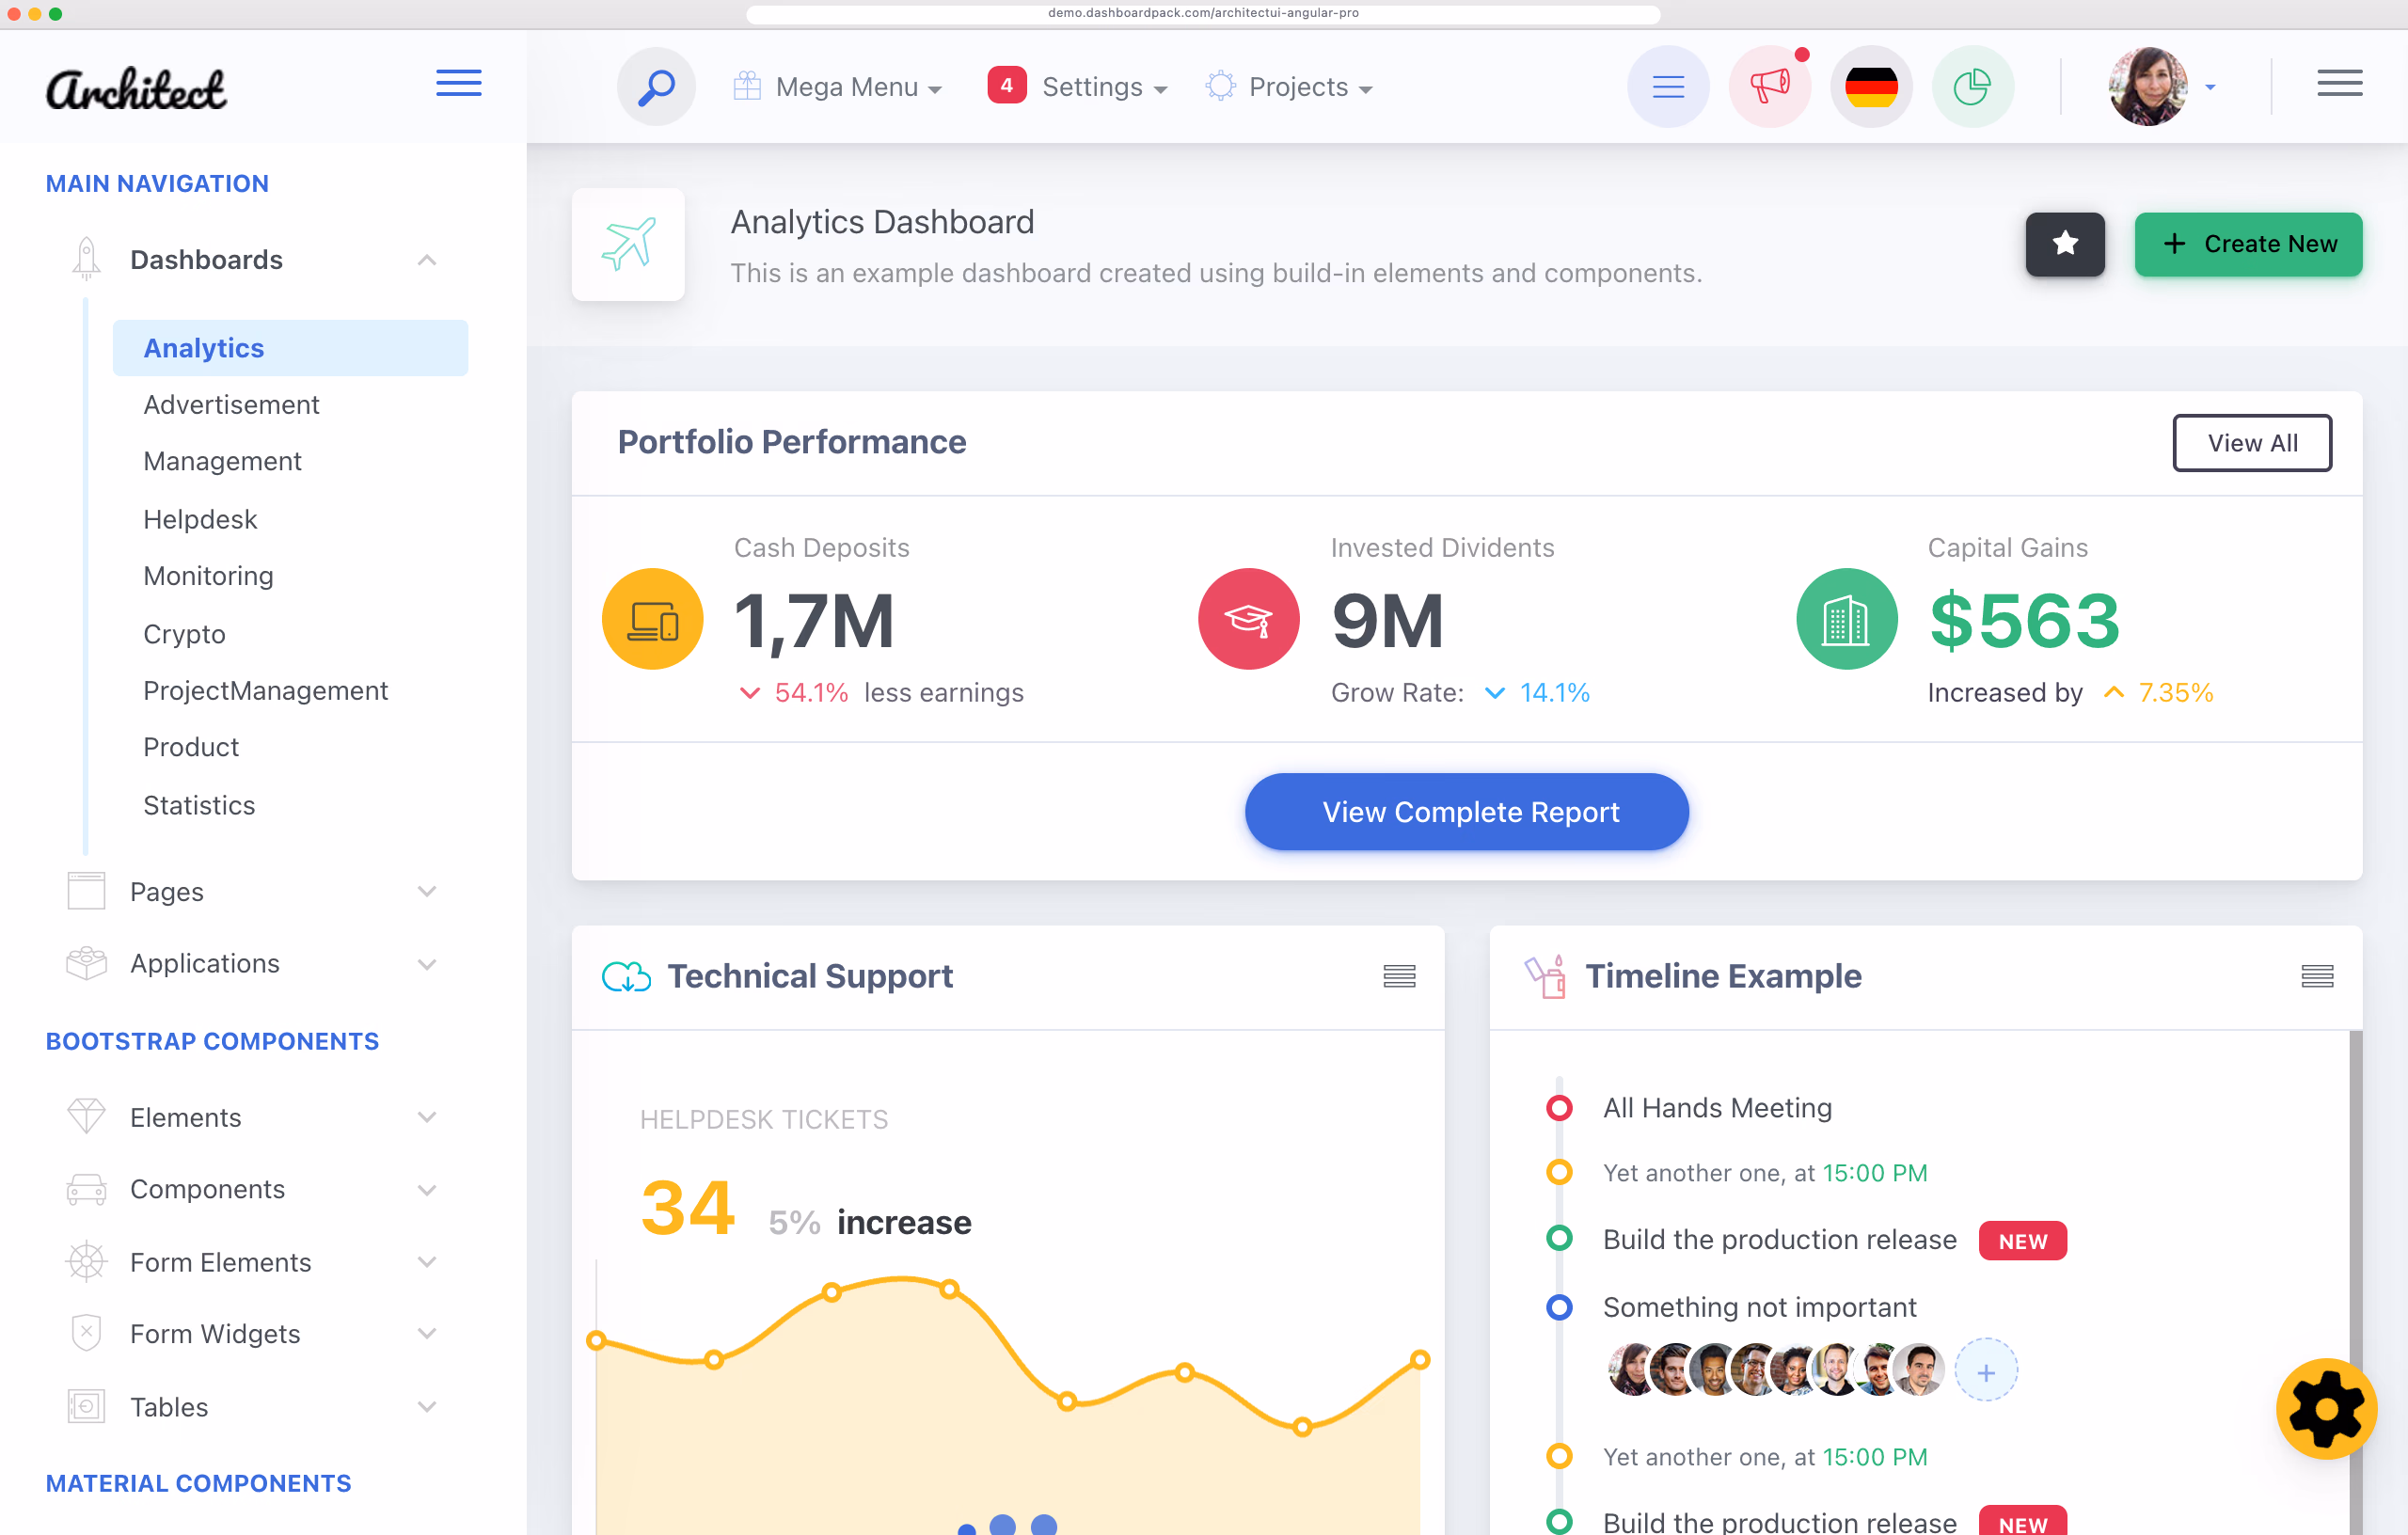
Task: Click the Components car icon
Action: (x=86, y=1189)
